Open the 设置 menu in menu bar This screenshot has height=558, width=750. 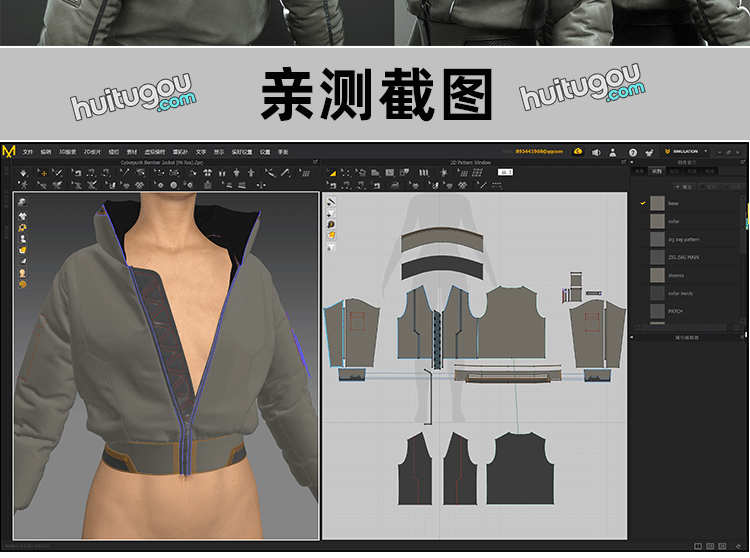pyautogui.click(x=265, y=152)
